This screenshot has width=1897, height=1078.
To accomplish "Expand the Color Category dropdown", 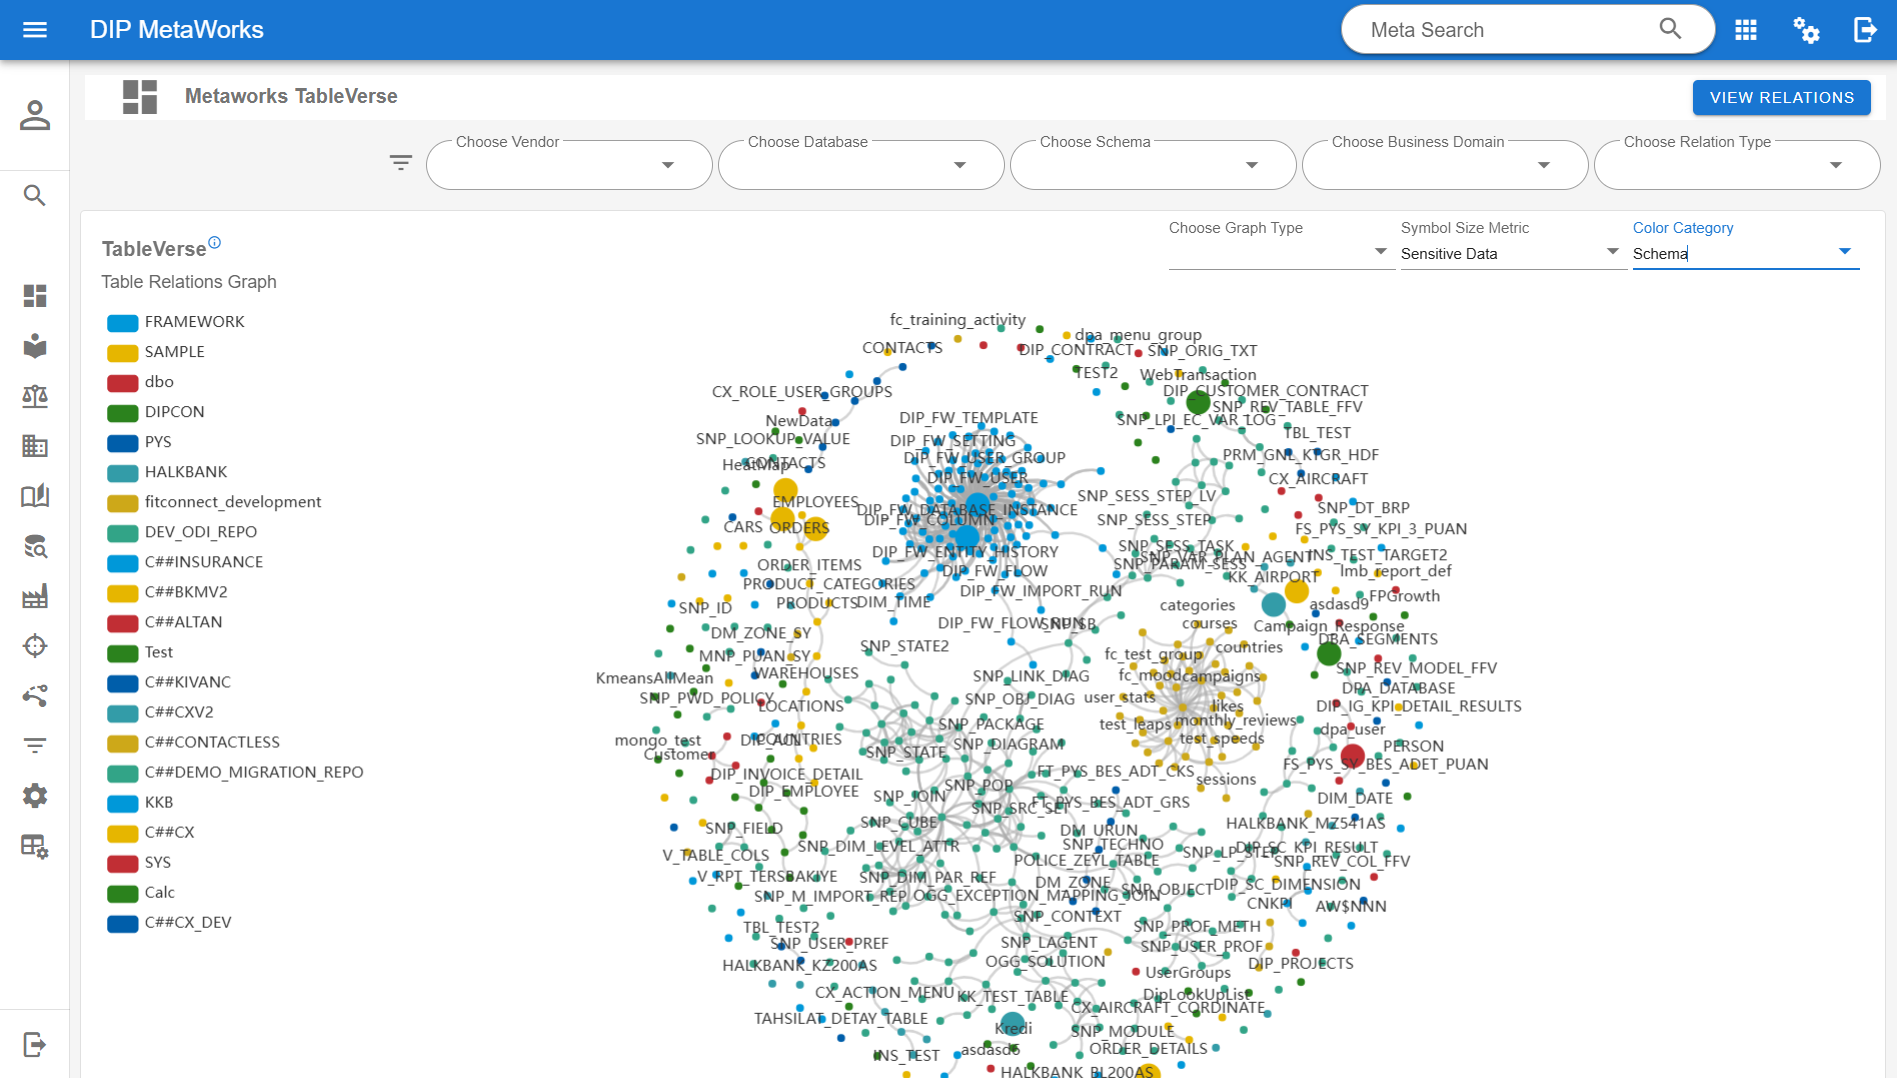I will pos(1744,253).
